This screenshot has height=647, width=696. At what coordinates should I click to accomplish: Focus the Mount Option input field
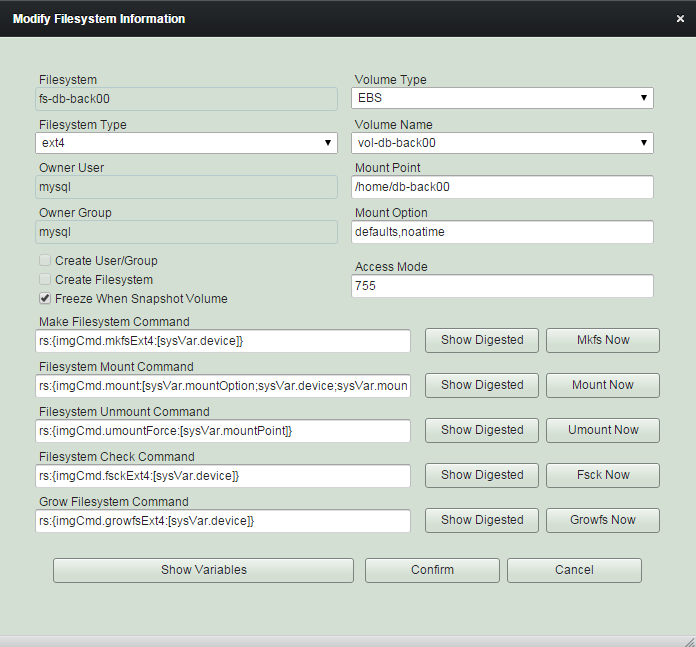click(502, 232)
